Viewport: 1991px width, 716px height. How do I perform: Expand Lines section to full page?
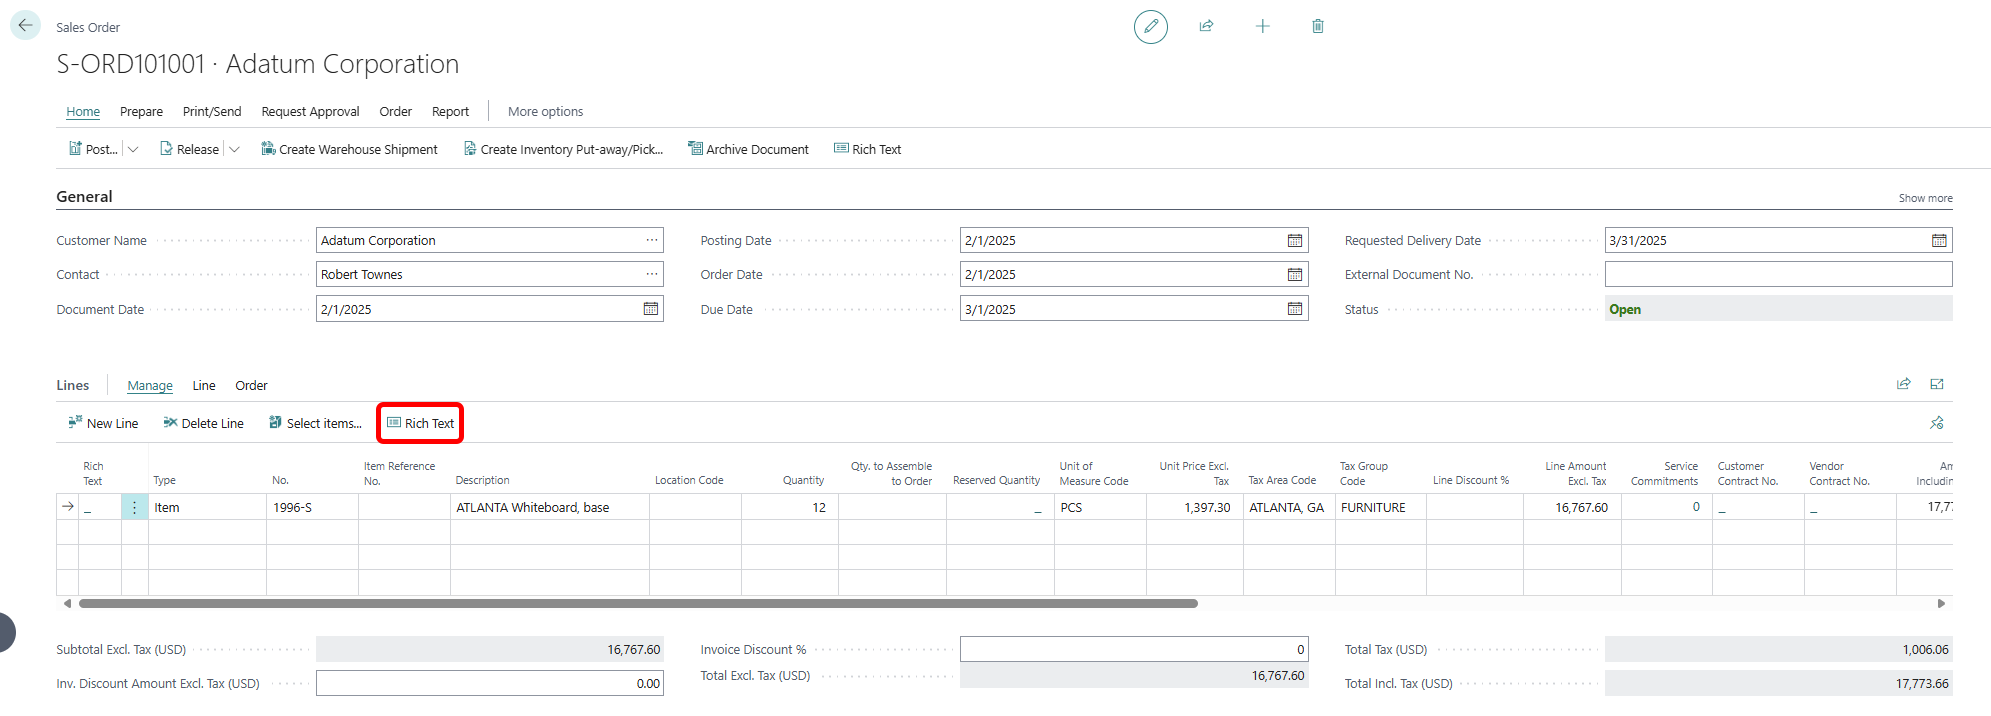pyautogui.click(x=1936, y=385)
